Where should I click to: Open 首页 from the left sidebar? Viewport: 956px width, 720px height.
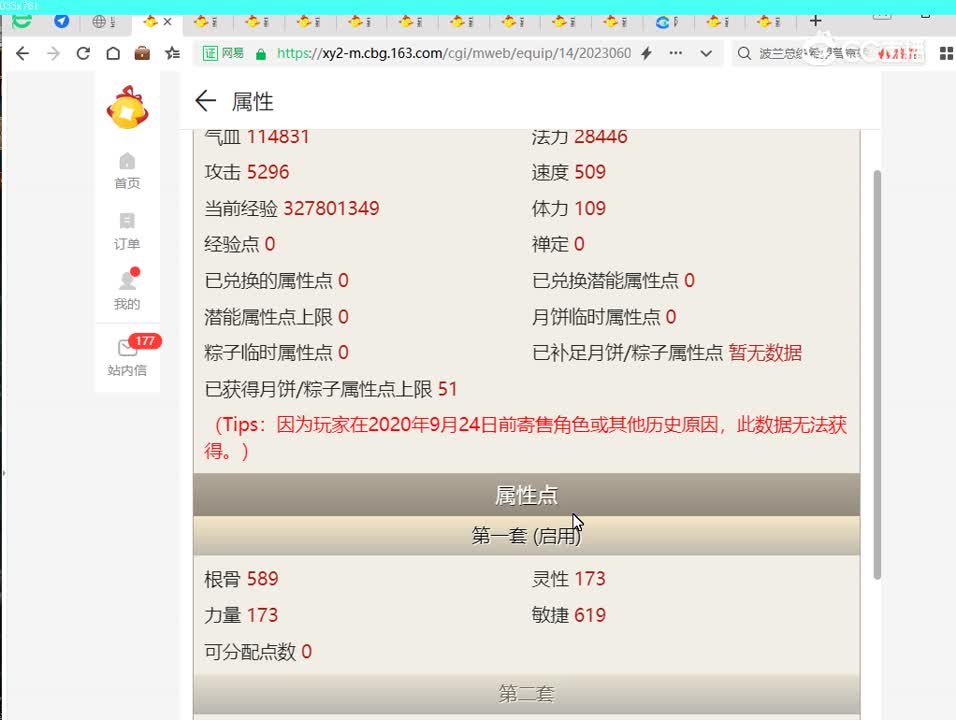pyautogui.click(x=127, y=171)
